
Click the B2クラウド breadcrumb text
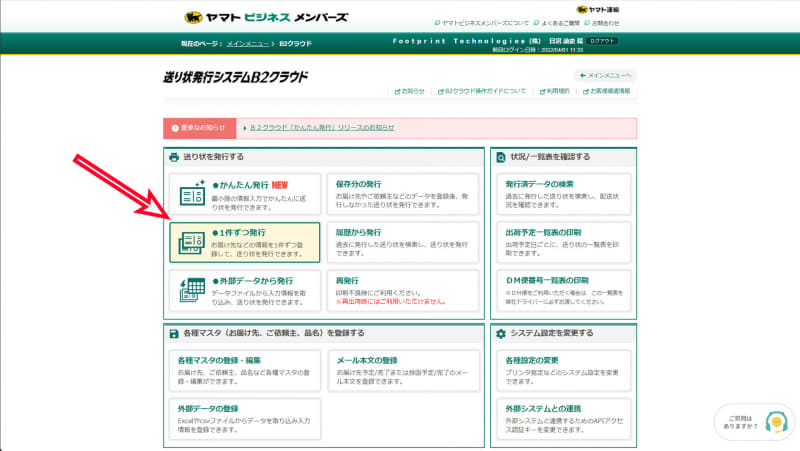tap(295, 44)
